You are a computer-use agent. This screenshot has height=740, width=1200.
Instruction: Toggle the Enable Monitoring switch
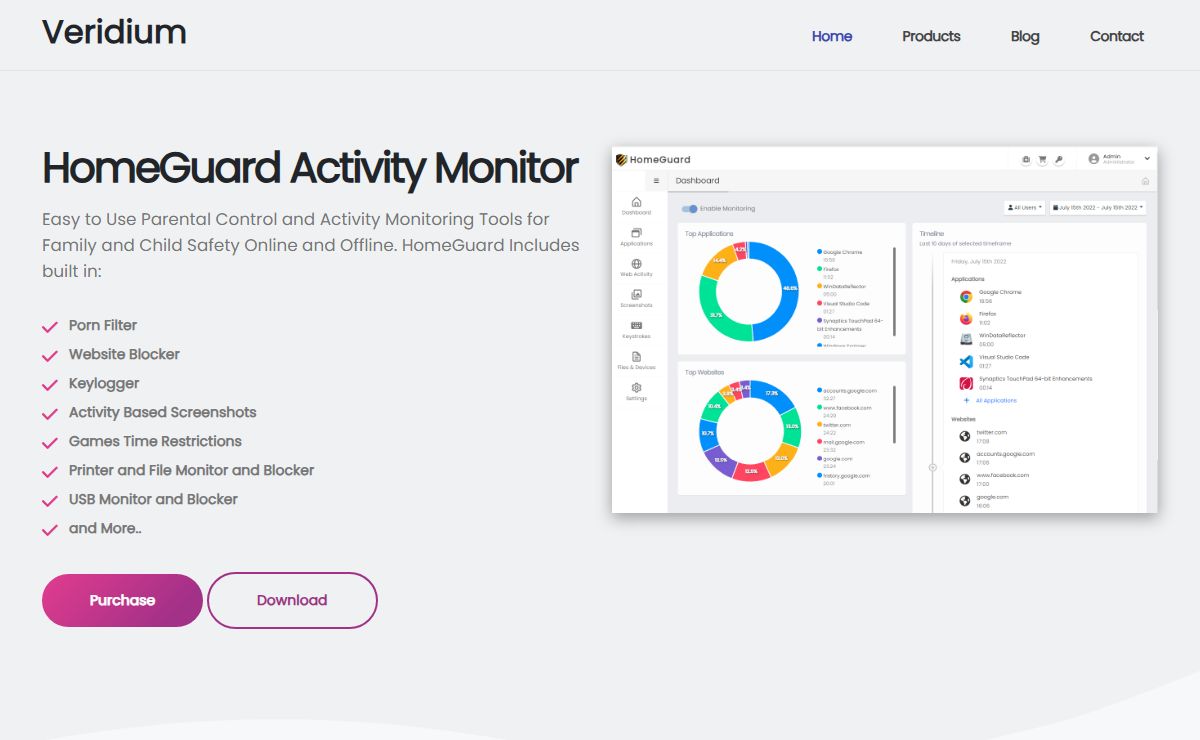pyautogui.click(x=689, y=209)
